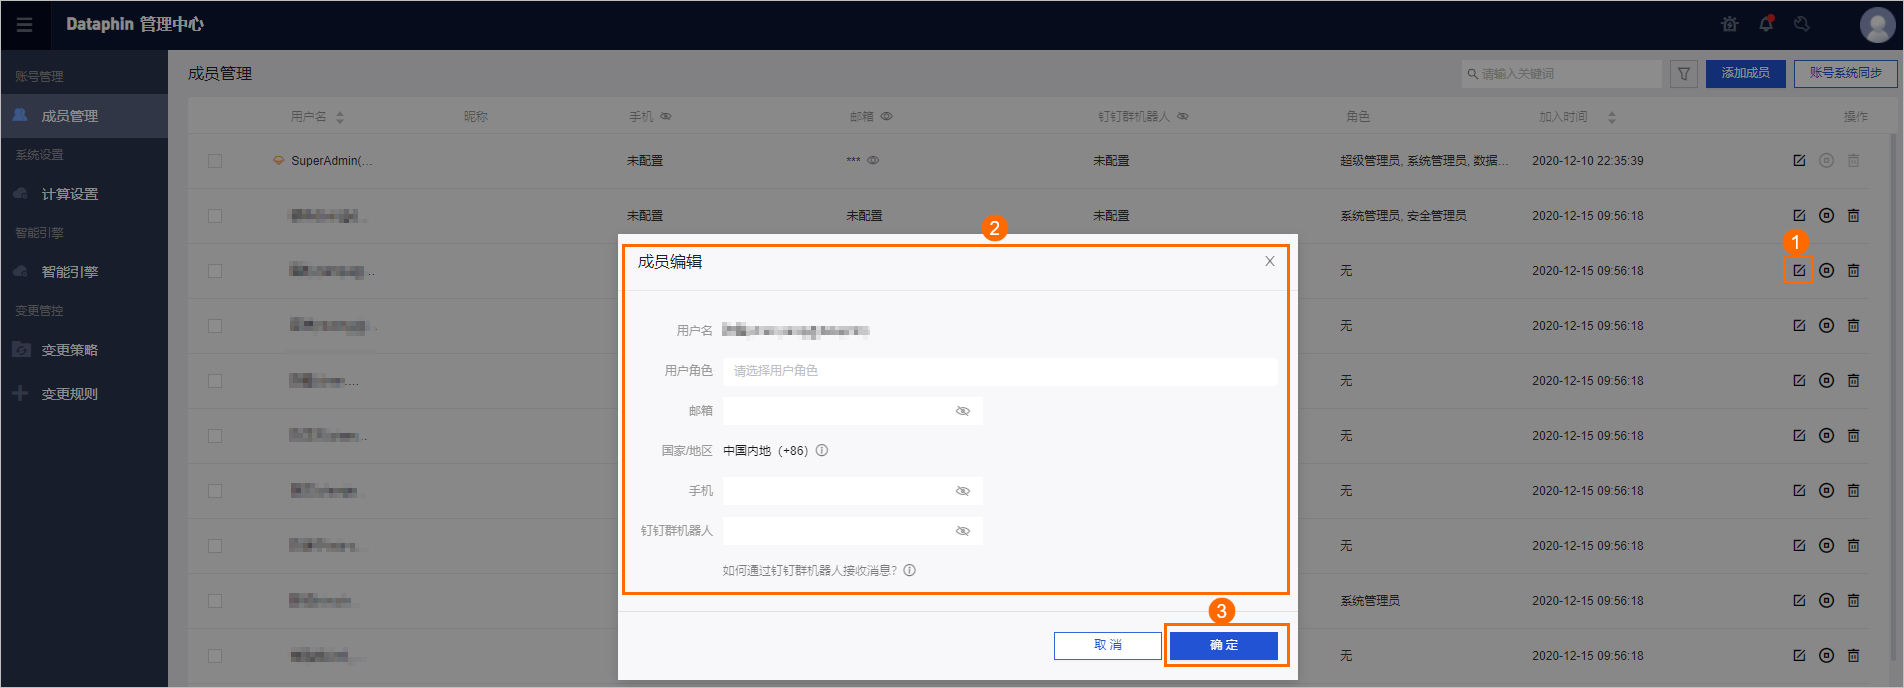
Task: Click the 昵称 column header
Action: 476,117
